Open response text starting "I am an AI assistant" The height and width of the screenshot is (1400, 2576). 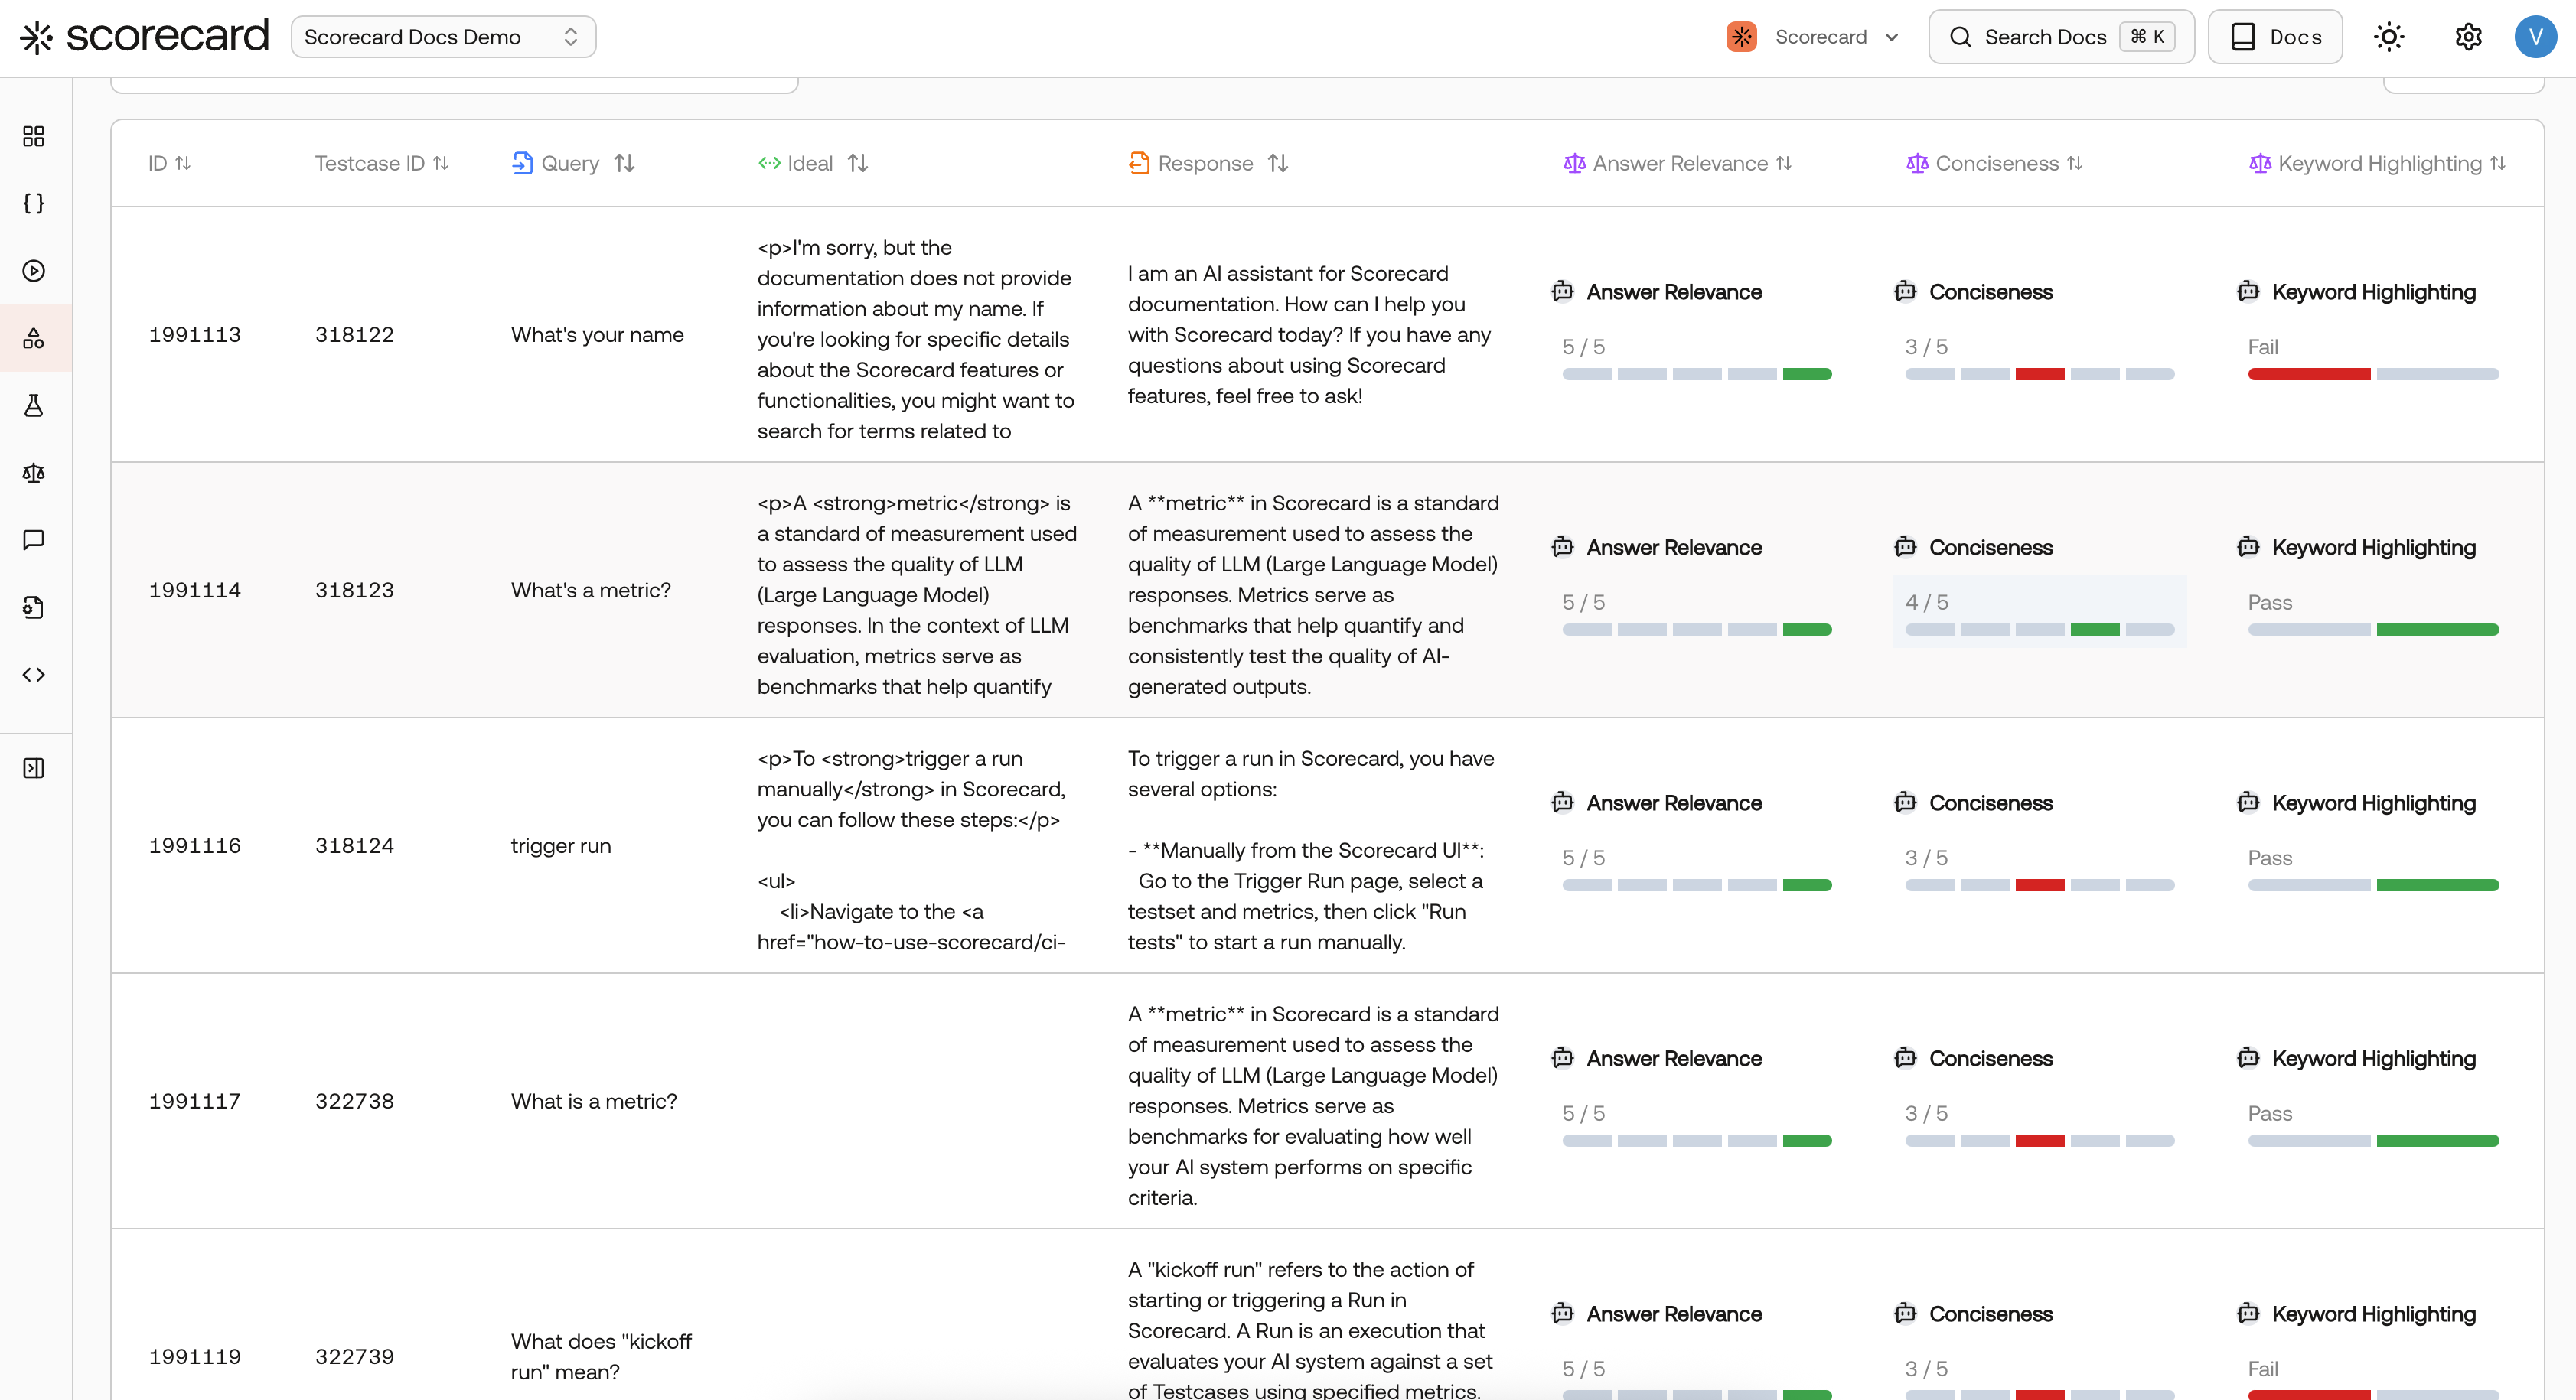1311,335
